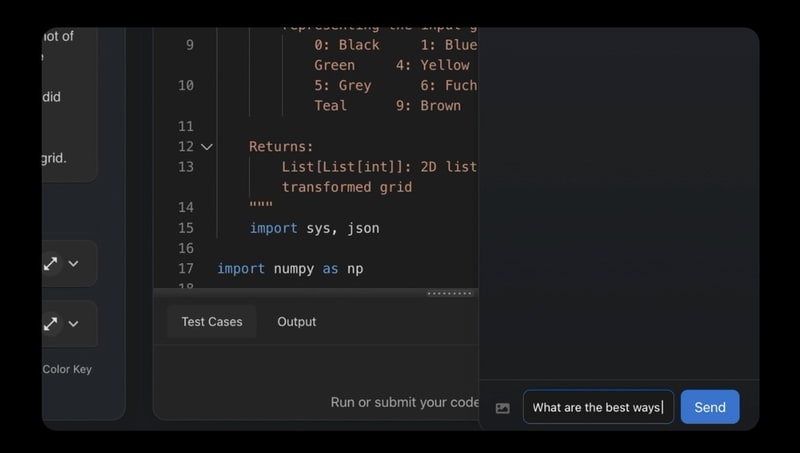Image resolution: width=800 pixels, height=453 pixels.
Task: Click the dotted panel resize handle
Action: click(x=449, y=293)
